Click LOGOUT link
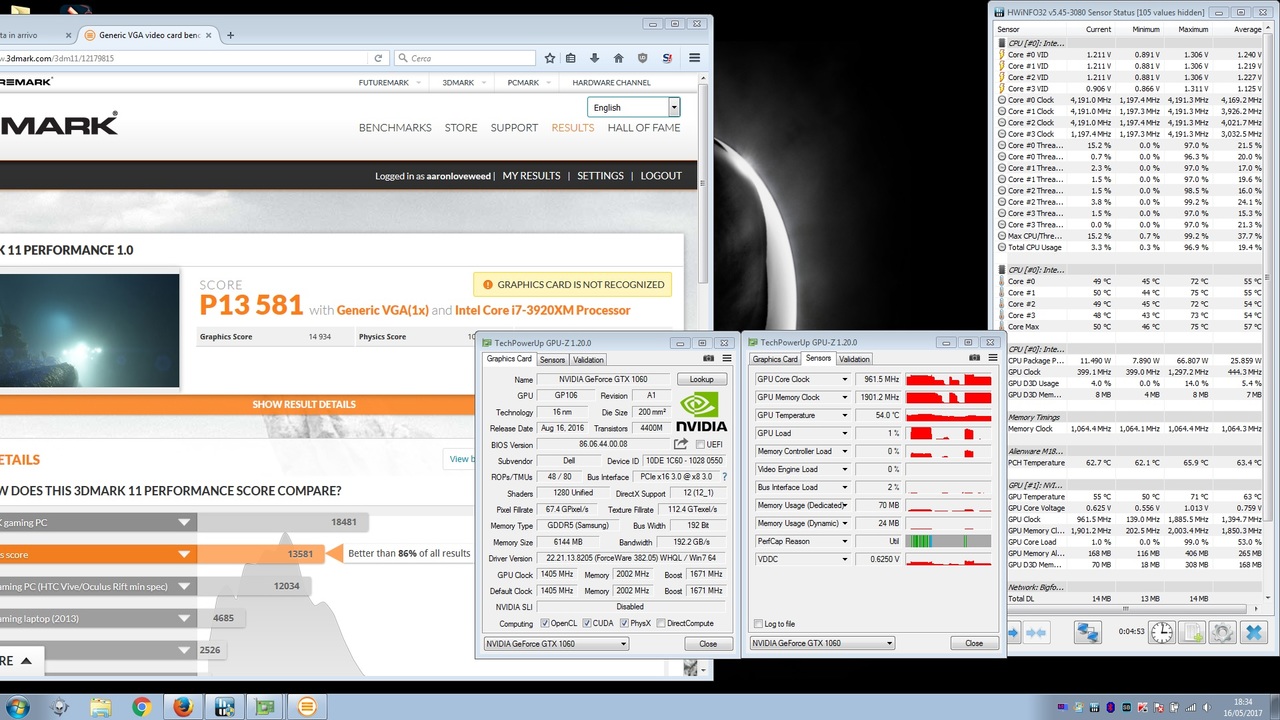1280x720 pixels. [x=661, y=176]
